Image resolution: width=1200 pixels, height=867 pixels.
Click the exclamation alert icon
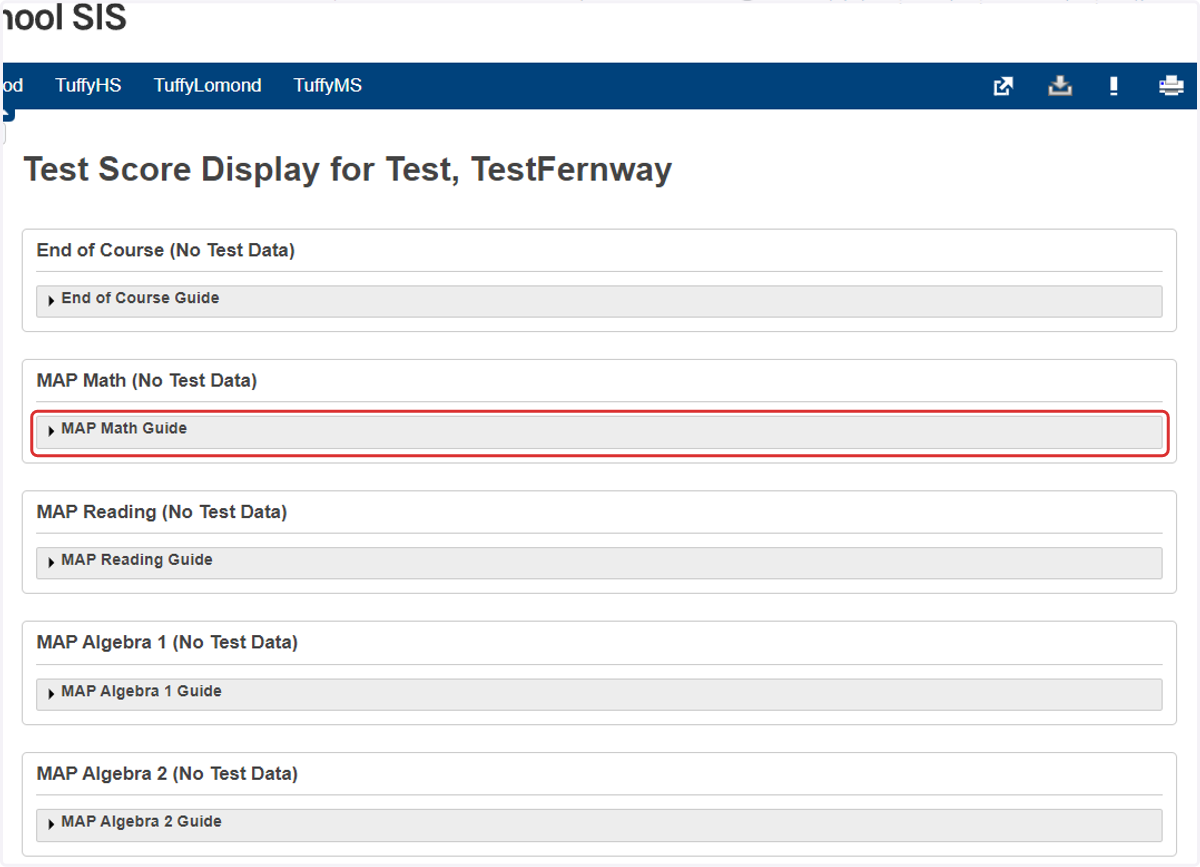[x=1114, y=86]
